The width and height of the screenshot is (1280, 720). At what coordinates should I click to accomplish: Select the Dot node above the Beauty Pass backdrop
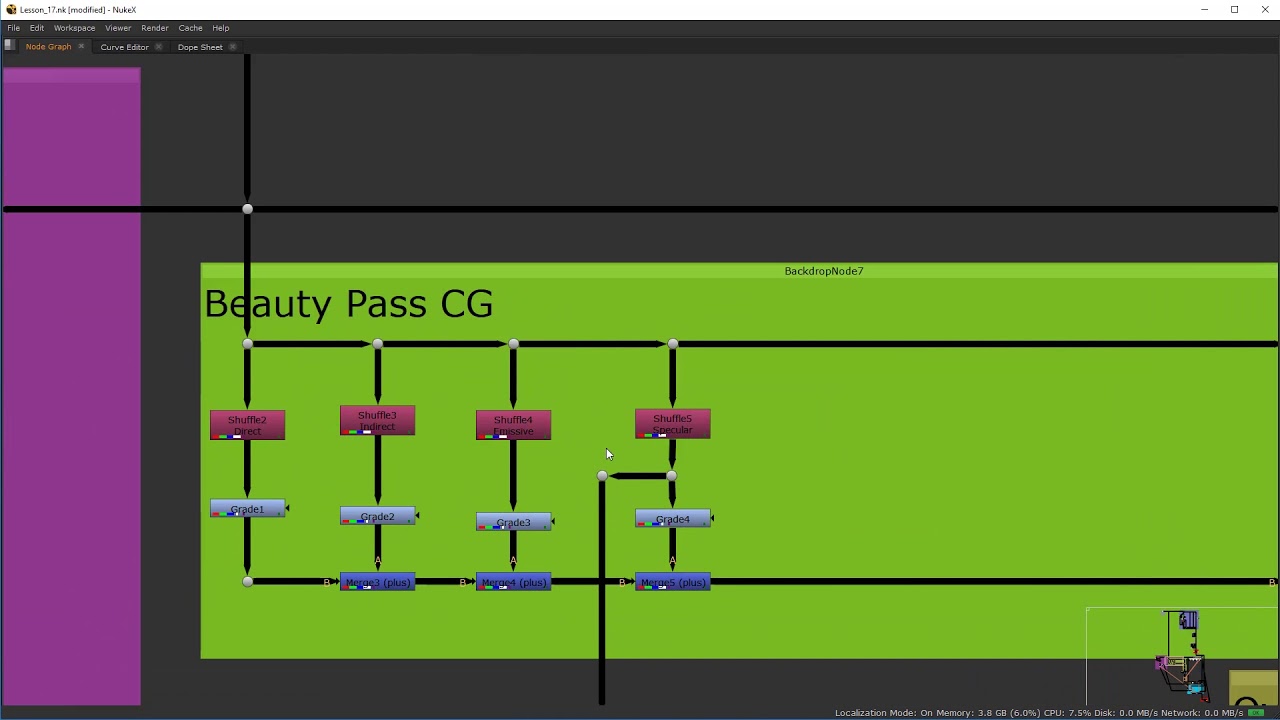[247, 209]
